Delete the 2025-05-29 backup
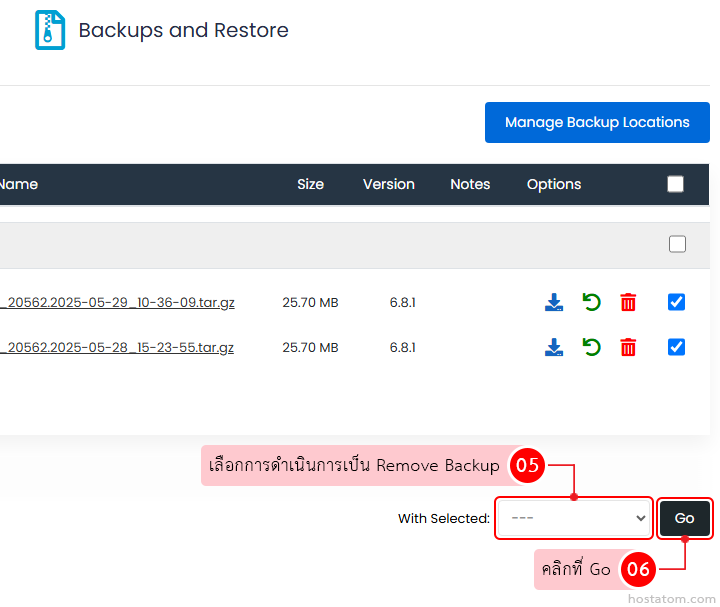720x607 pixels. [x=628, y=302]
